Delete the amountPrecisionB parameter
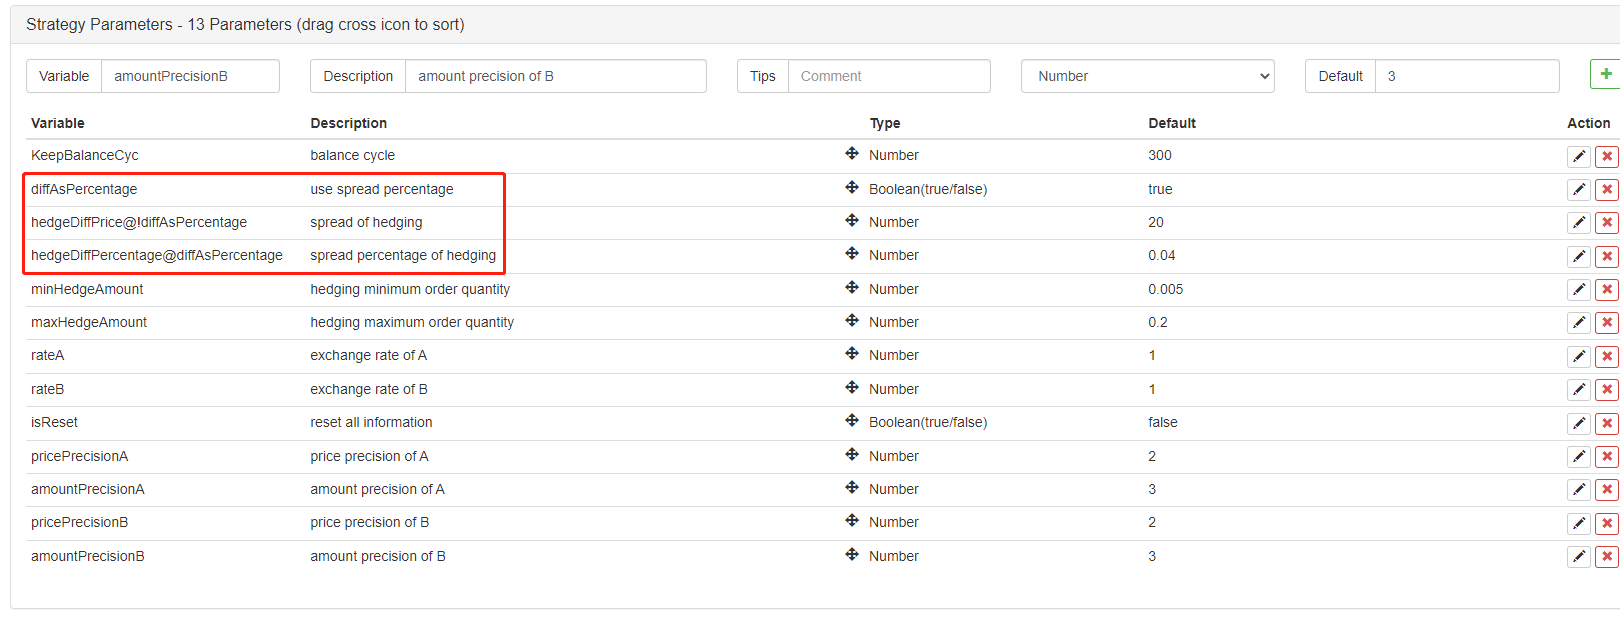 1607,557
